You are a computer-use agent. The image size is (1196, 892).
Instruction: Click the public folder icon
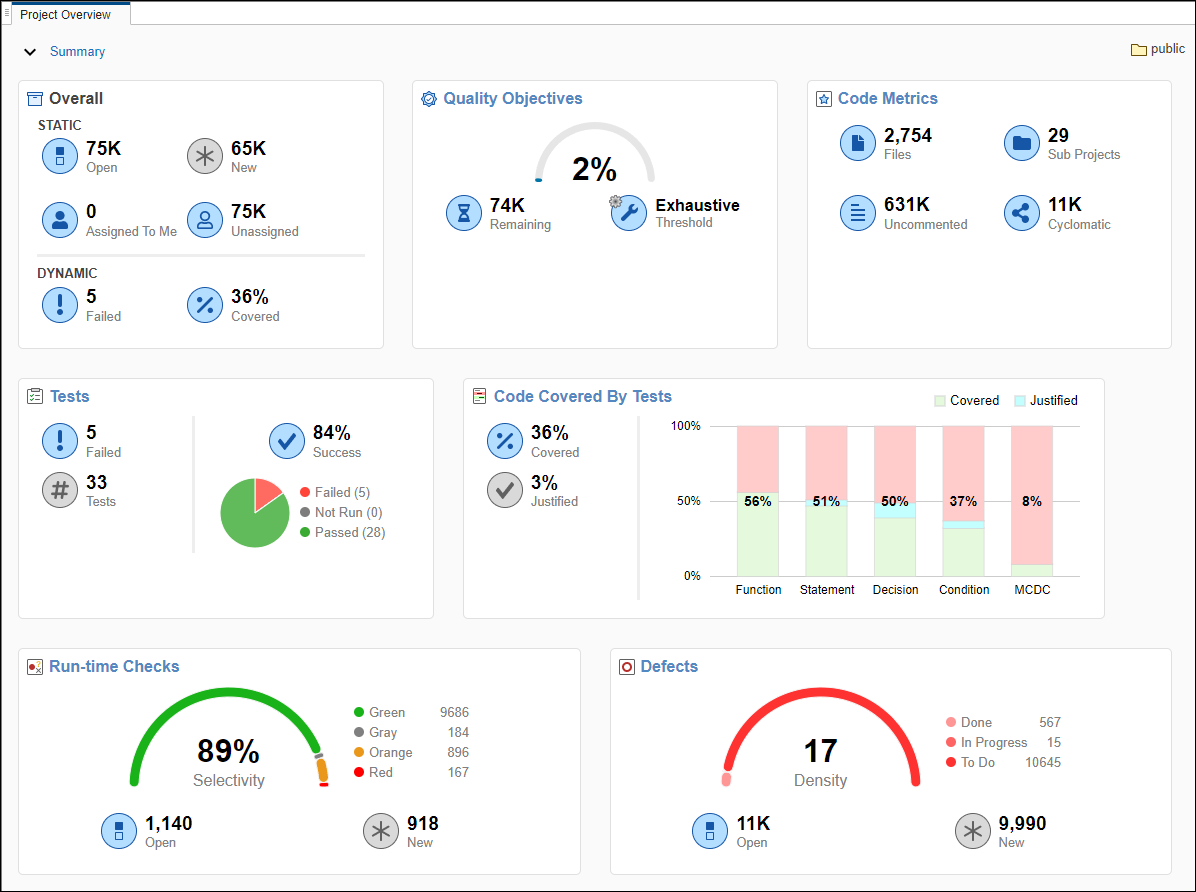1138,49
